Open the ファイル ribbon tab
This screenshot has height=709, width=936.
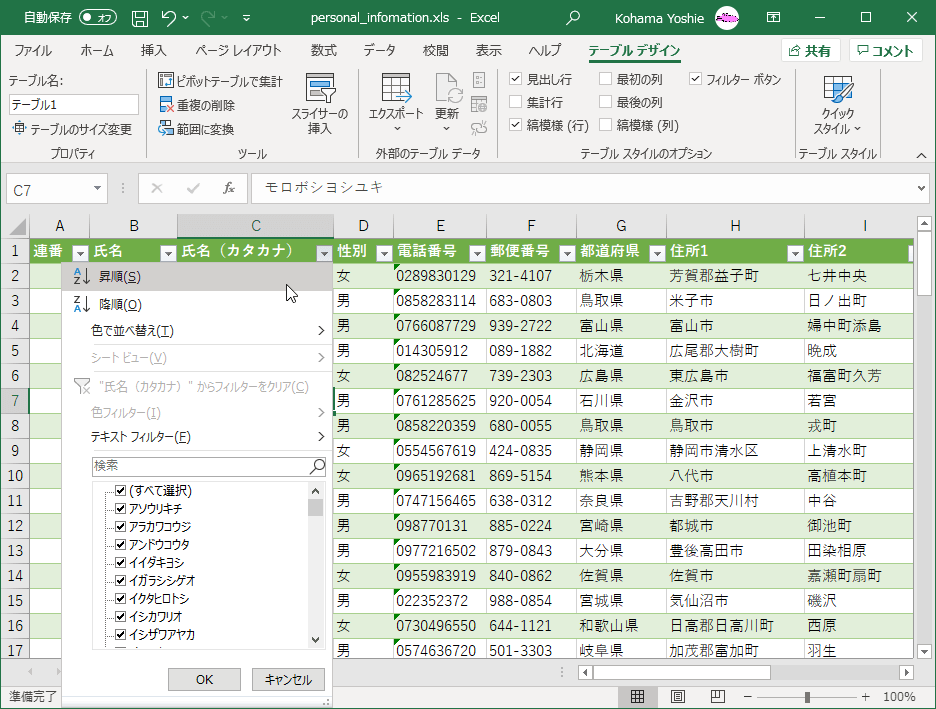tap(33, 51)
